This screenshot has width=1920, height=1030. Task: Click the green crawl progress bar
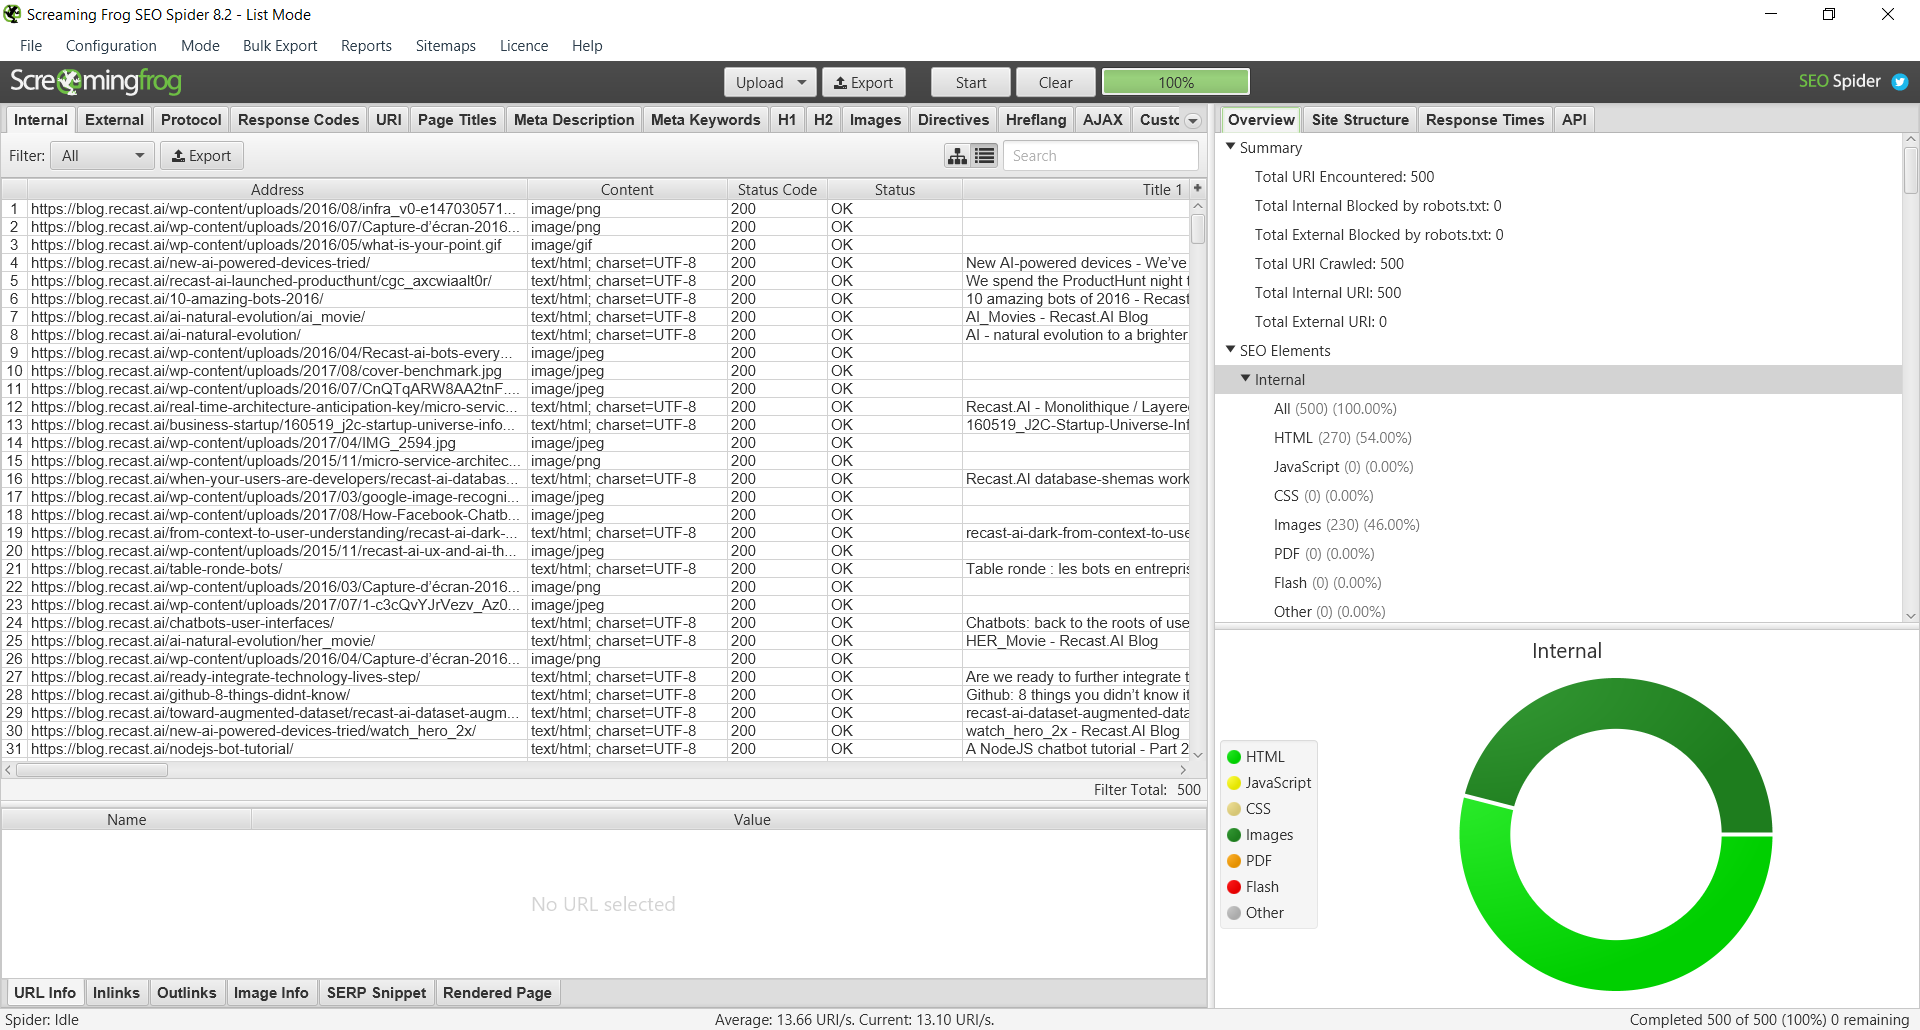pyautogui.click(x=1175, y=81)
